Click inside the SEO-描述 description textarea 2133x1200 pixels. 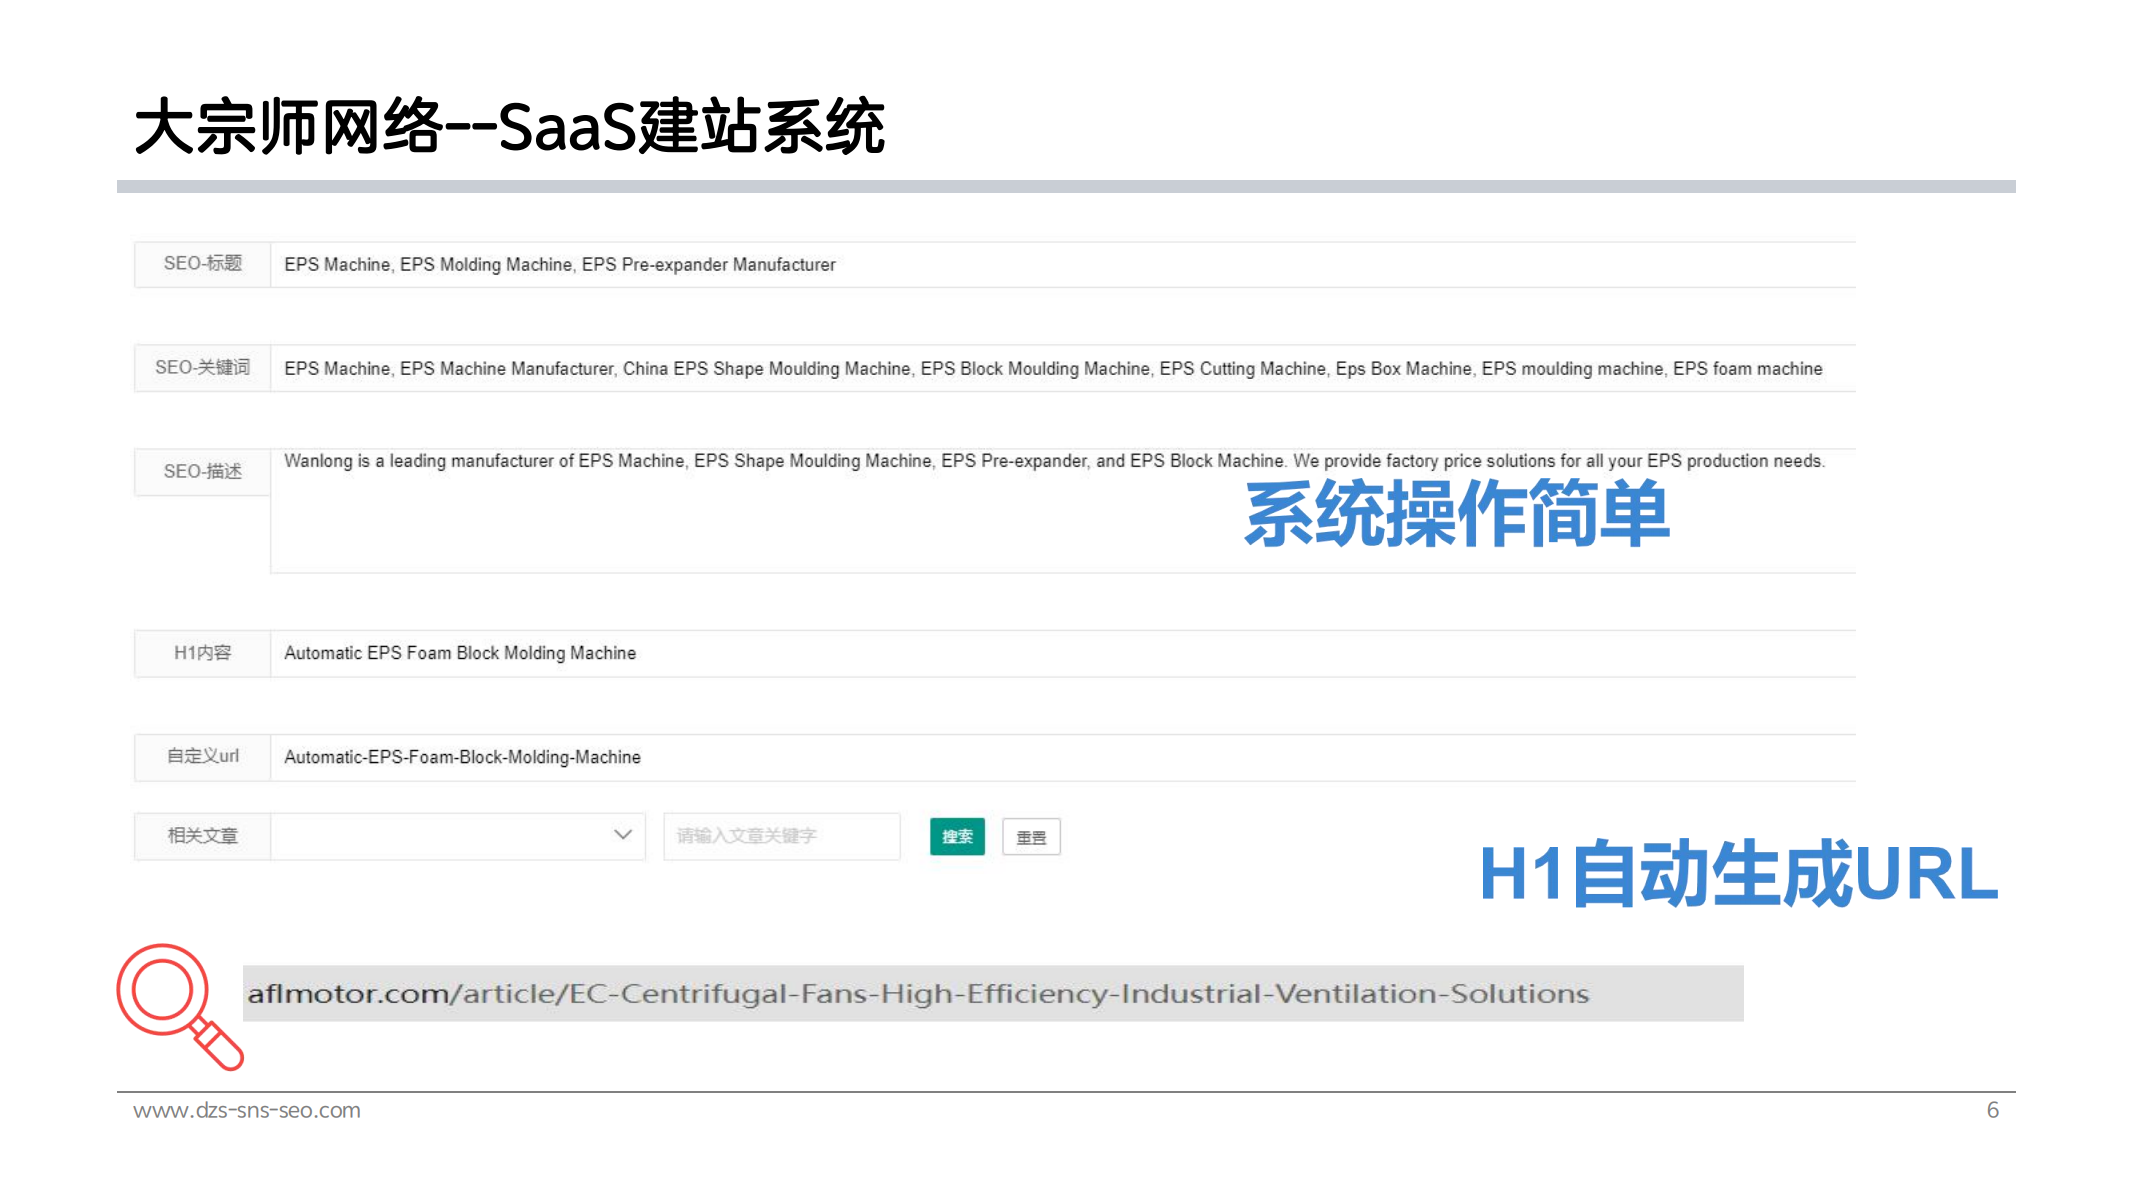pyautogui.click(x=760, y=520)
